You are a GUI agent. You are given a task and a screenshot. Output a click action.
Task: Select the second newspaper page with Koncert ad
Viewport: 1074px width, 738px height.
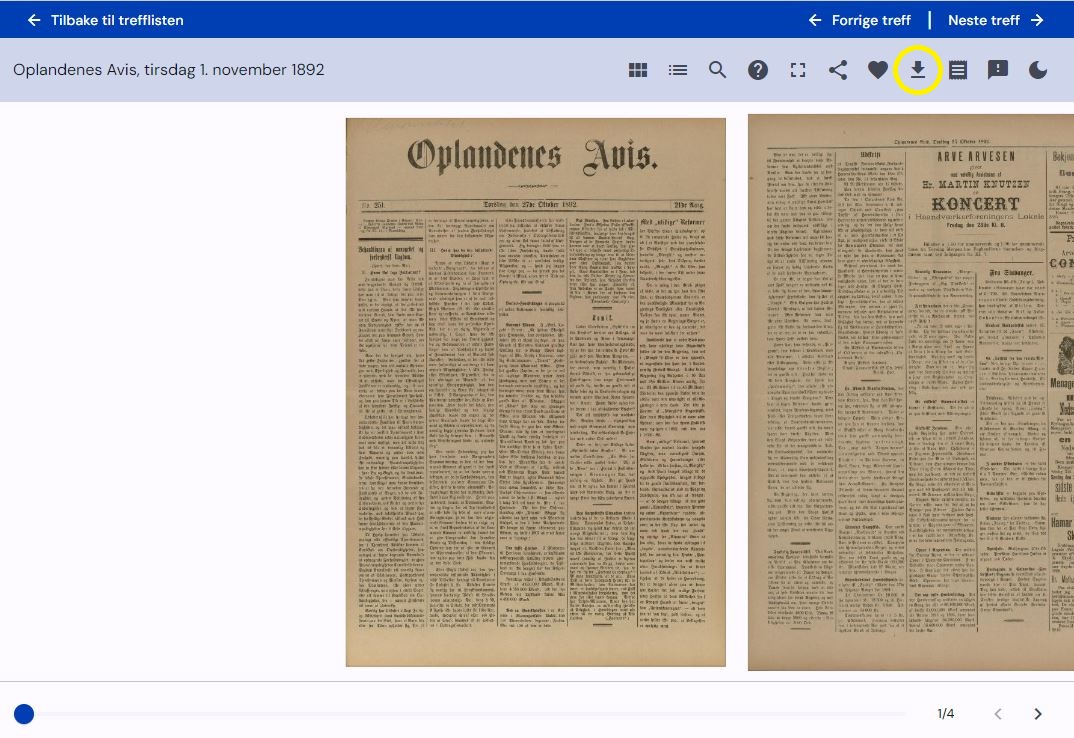point(910,392)
